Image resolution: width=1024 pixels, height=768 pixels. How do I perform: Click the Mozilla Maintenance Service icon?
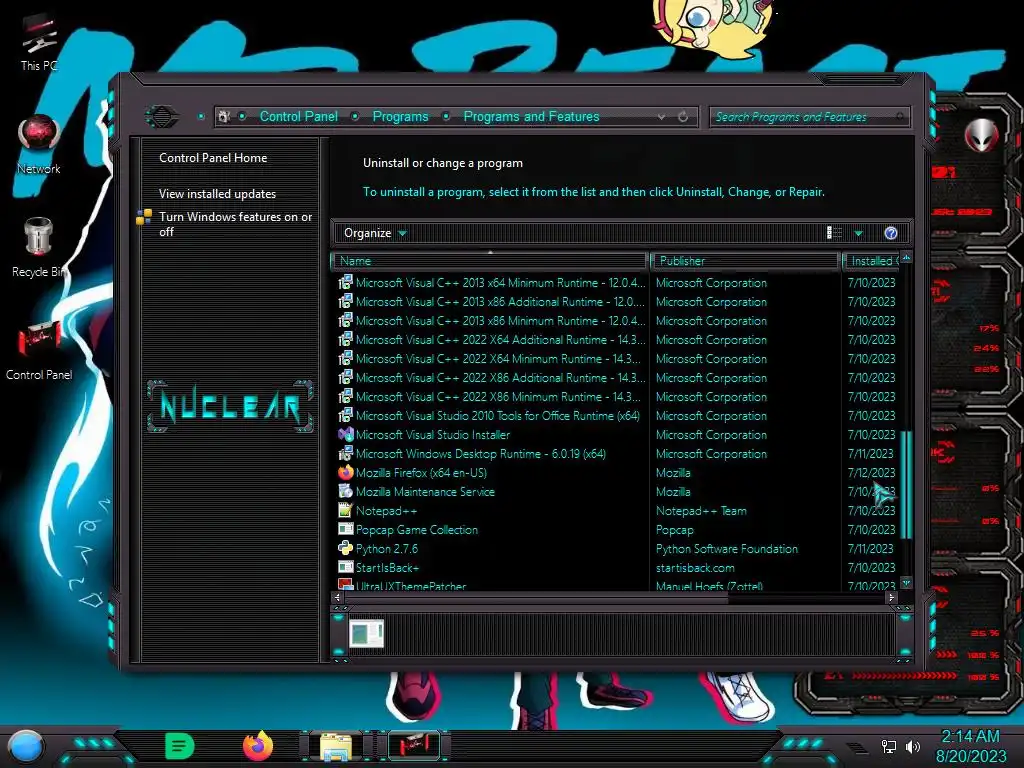coord(345,491)
